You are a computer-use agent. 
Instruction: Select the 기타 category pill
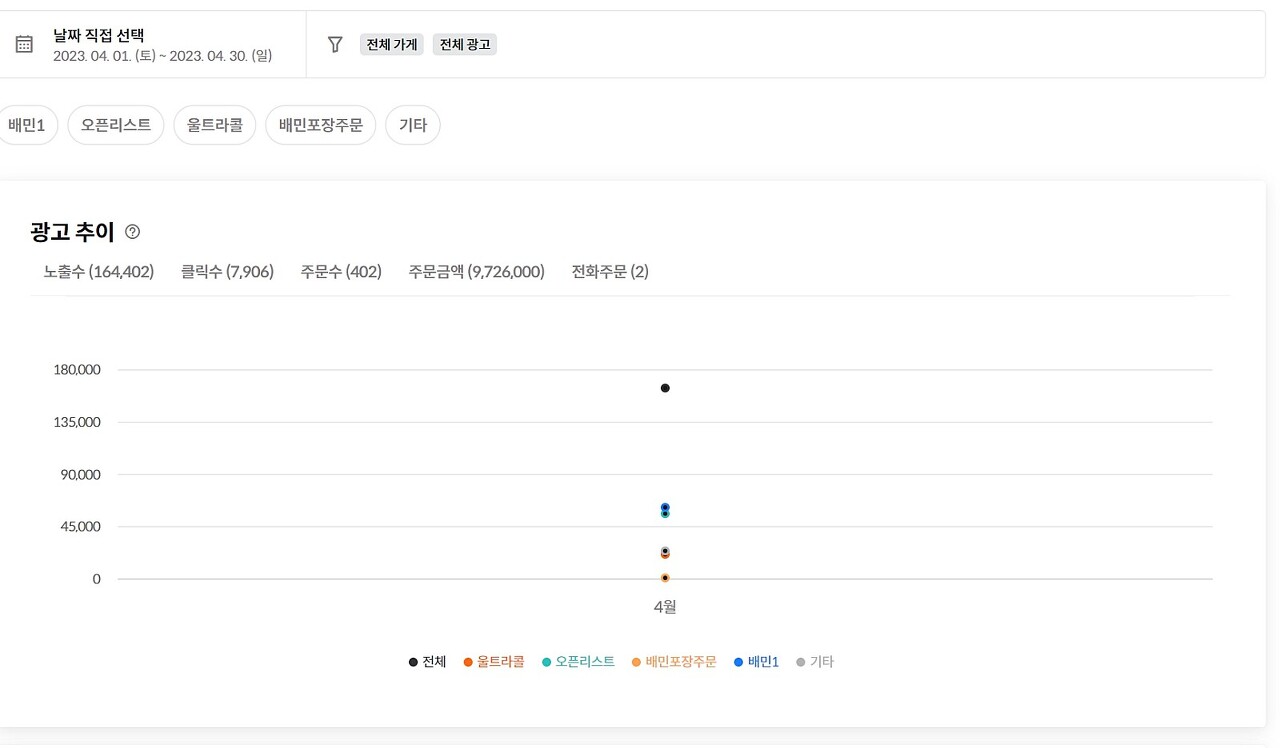coord(413,125)
